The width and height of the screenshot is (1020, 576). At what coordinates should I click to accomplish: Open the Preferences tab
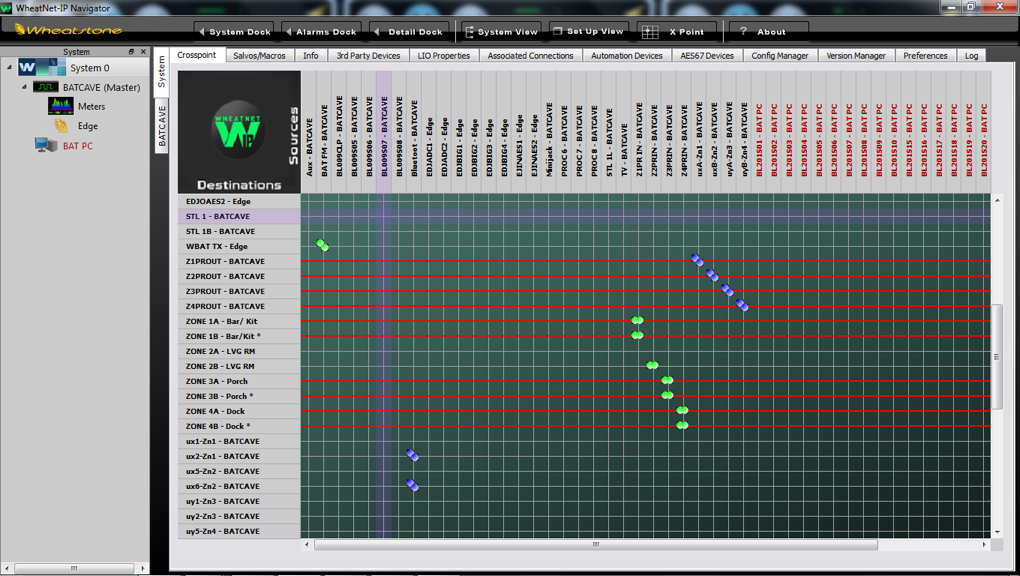[x=925, y=55]
